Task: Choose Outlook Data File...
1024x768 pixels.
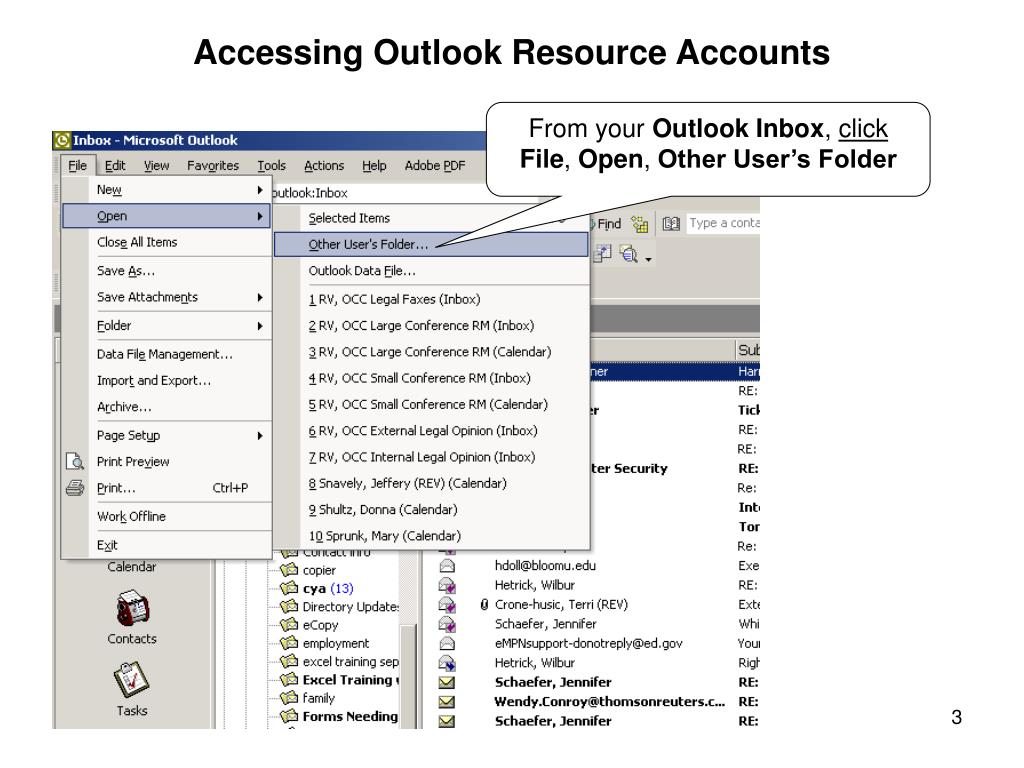Action: tap(431, 270)
